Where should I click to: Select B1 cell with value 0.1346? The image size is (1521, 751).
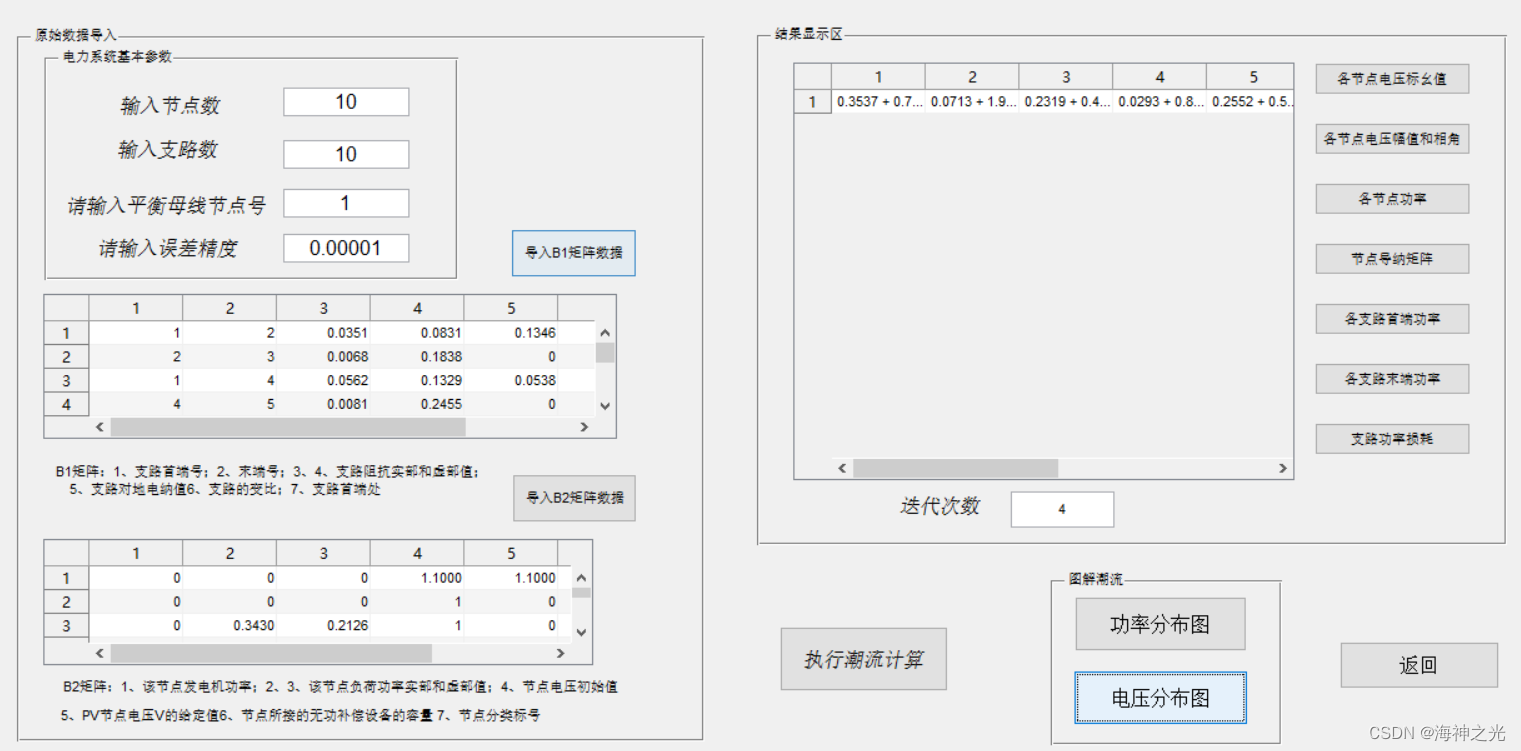511,333
